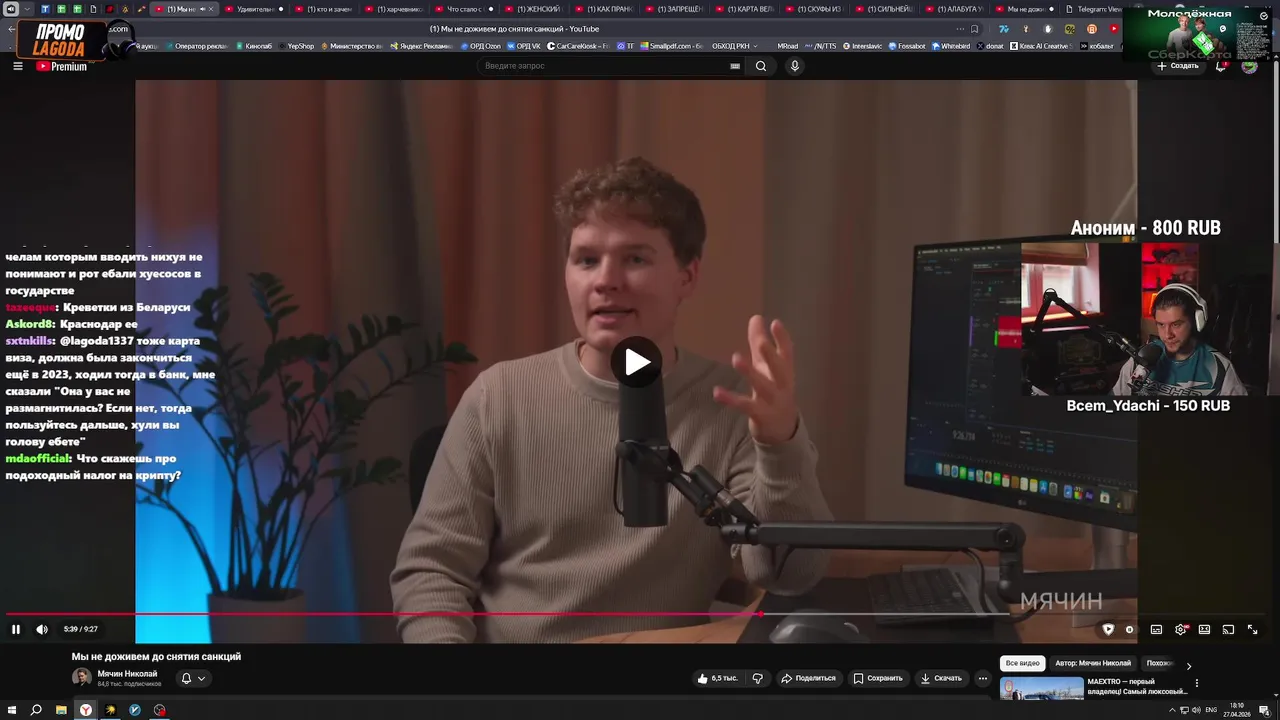
Task: Dislike the video
Action: point(757,678)
